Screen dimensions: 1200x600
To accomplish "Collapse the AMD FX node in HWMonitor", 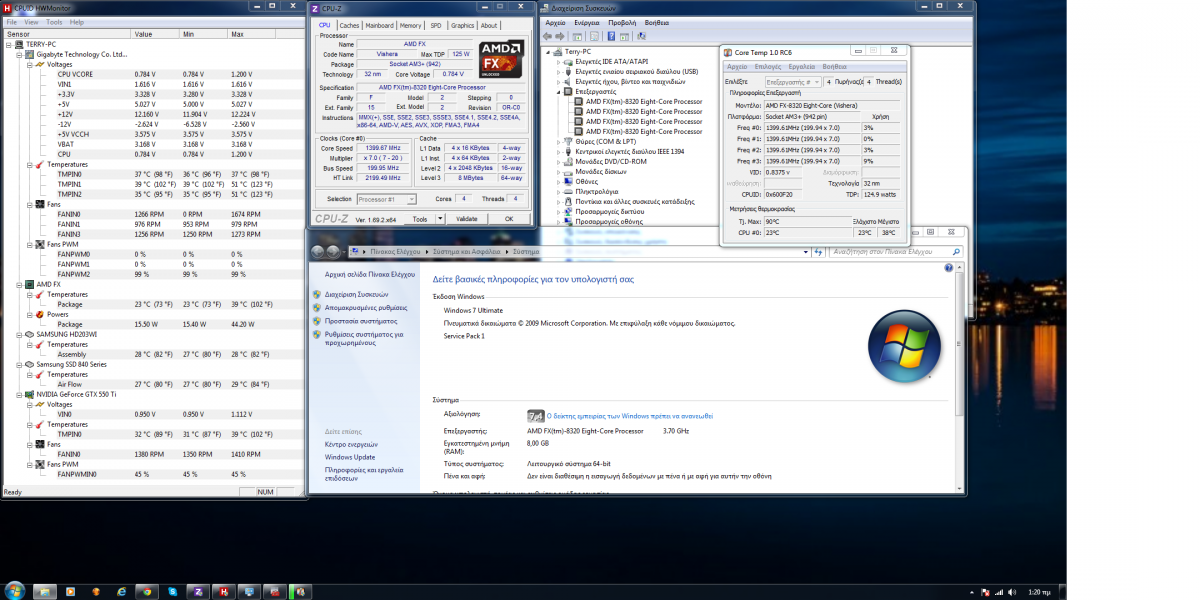I will pyautogui.click(x=19, y=284).
